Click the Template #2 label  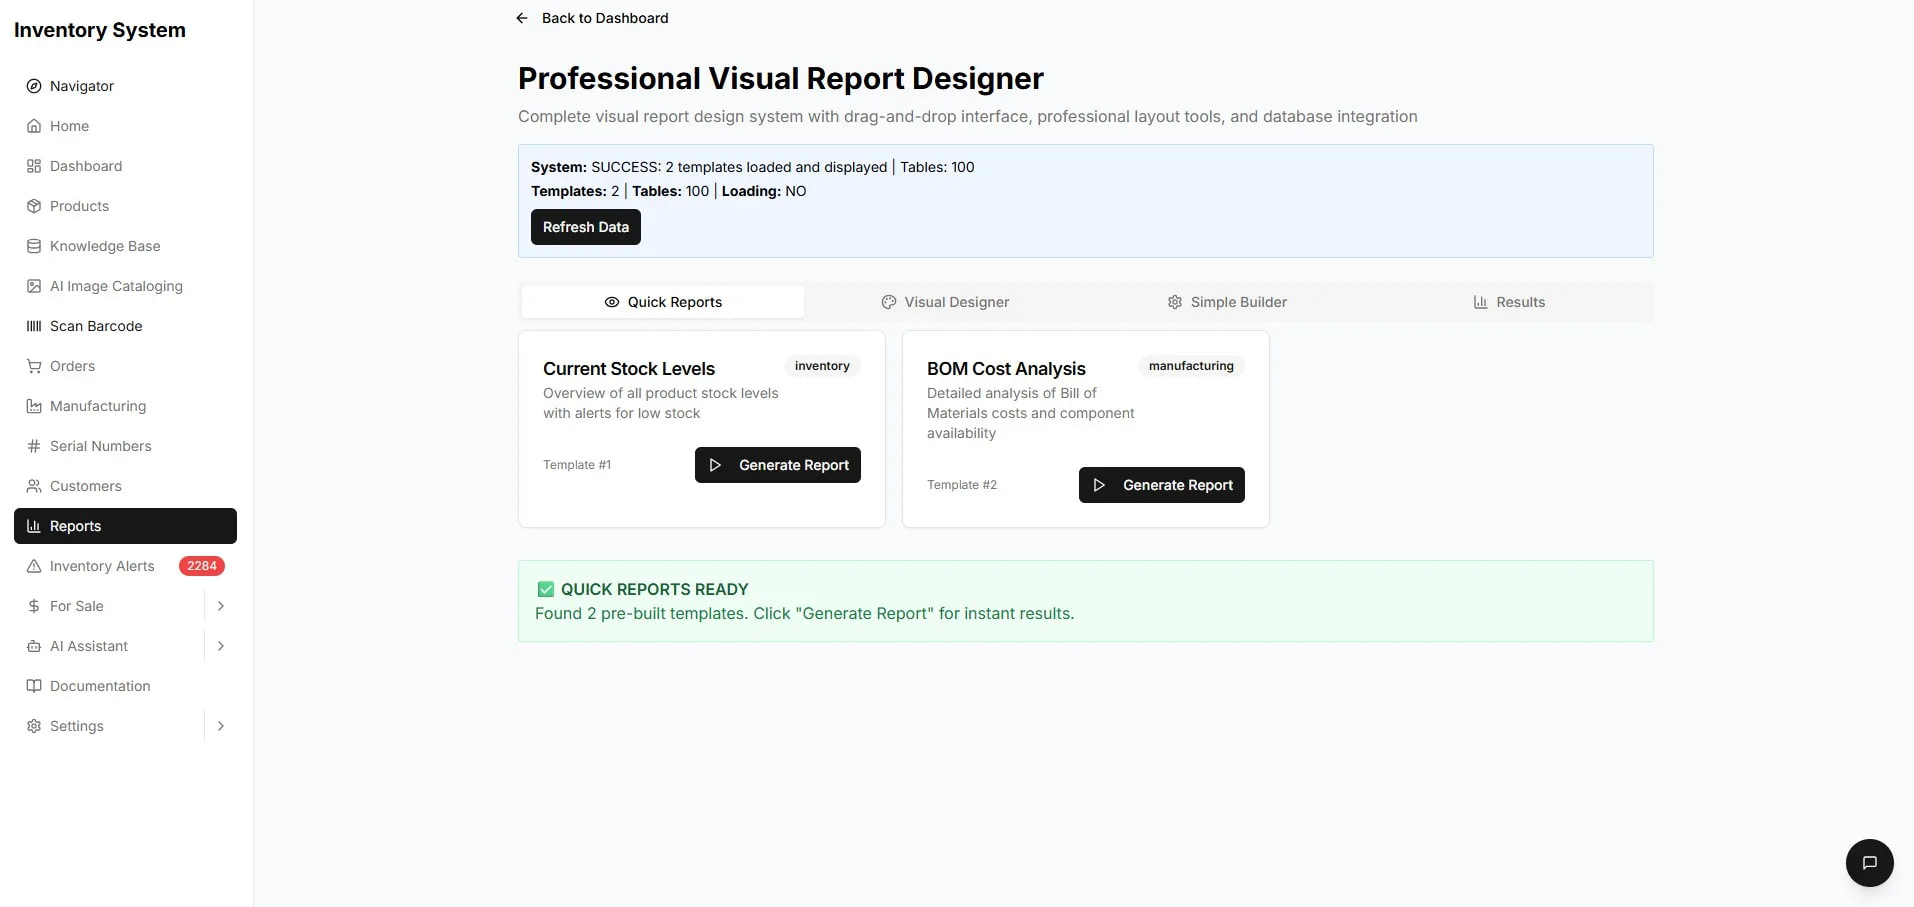(962, 485)
